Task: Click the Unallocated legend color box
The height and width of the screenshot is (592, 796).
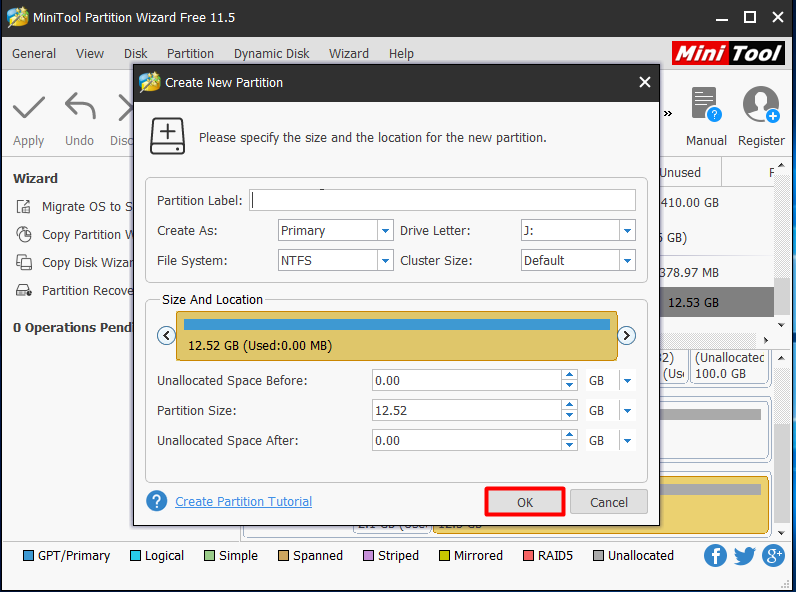Action: coord(599,556)
